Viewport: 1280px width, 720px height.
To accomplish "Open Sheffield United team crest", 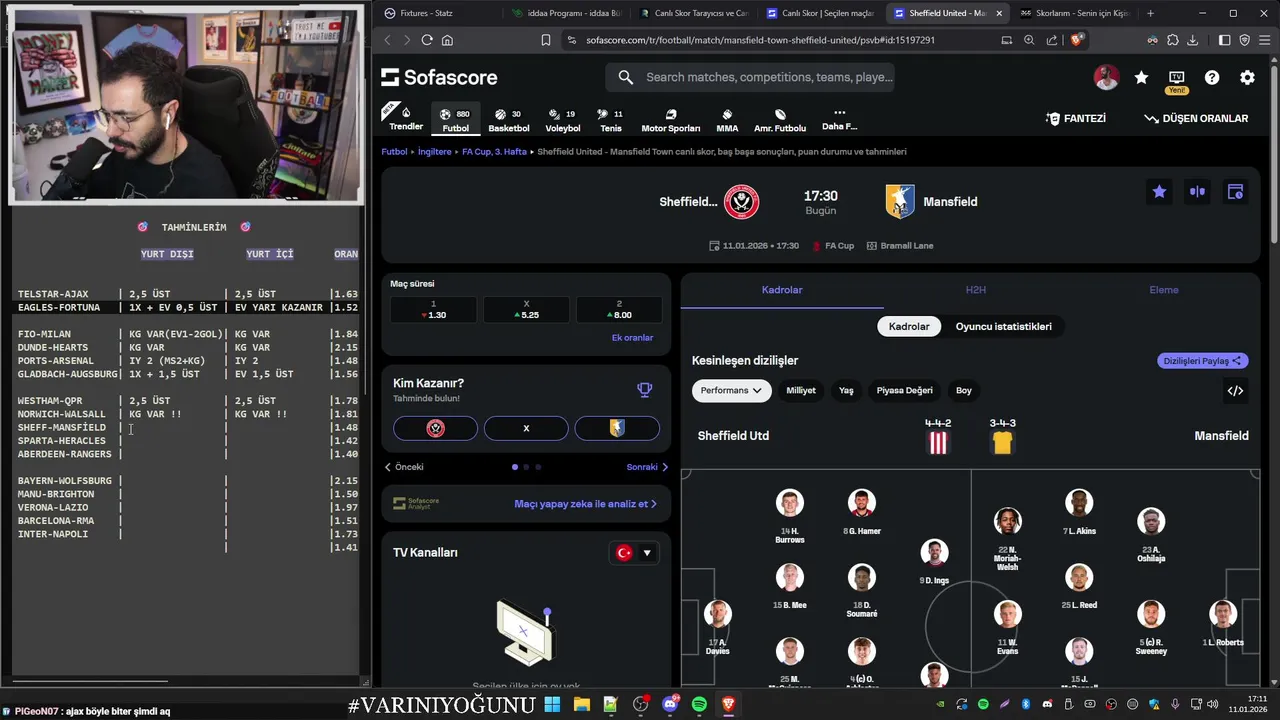I will coord(741,202).
